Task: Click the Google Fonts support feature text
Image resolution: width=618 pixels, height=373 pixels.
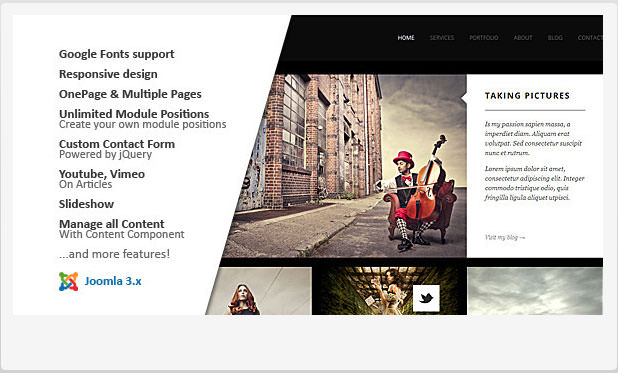Action: click(117, 54)
